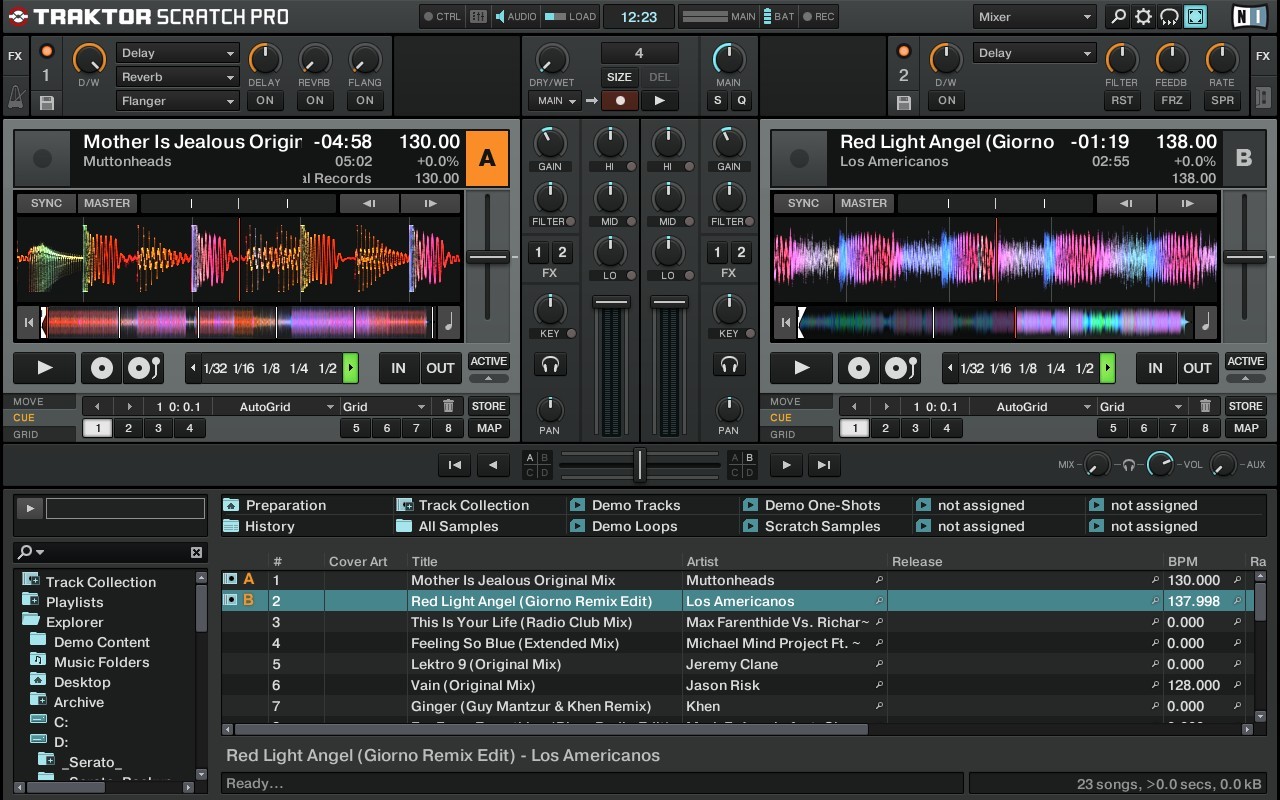Image resolution: width=1280 pixels, height=800 pixels.
Task: Delete Deck A cue point trash icon
Action: 448,406
